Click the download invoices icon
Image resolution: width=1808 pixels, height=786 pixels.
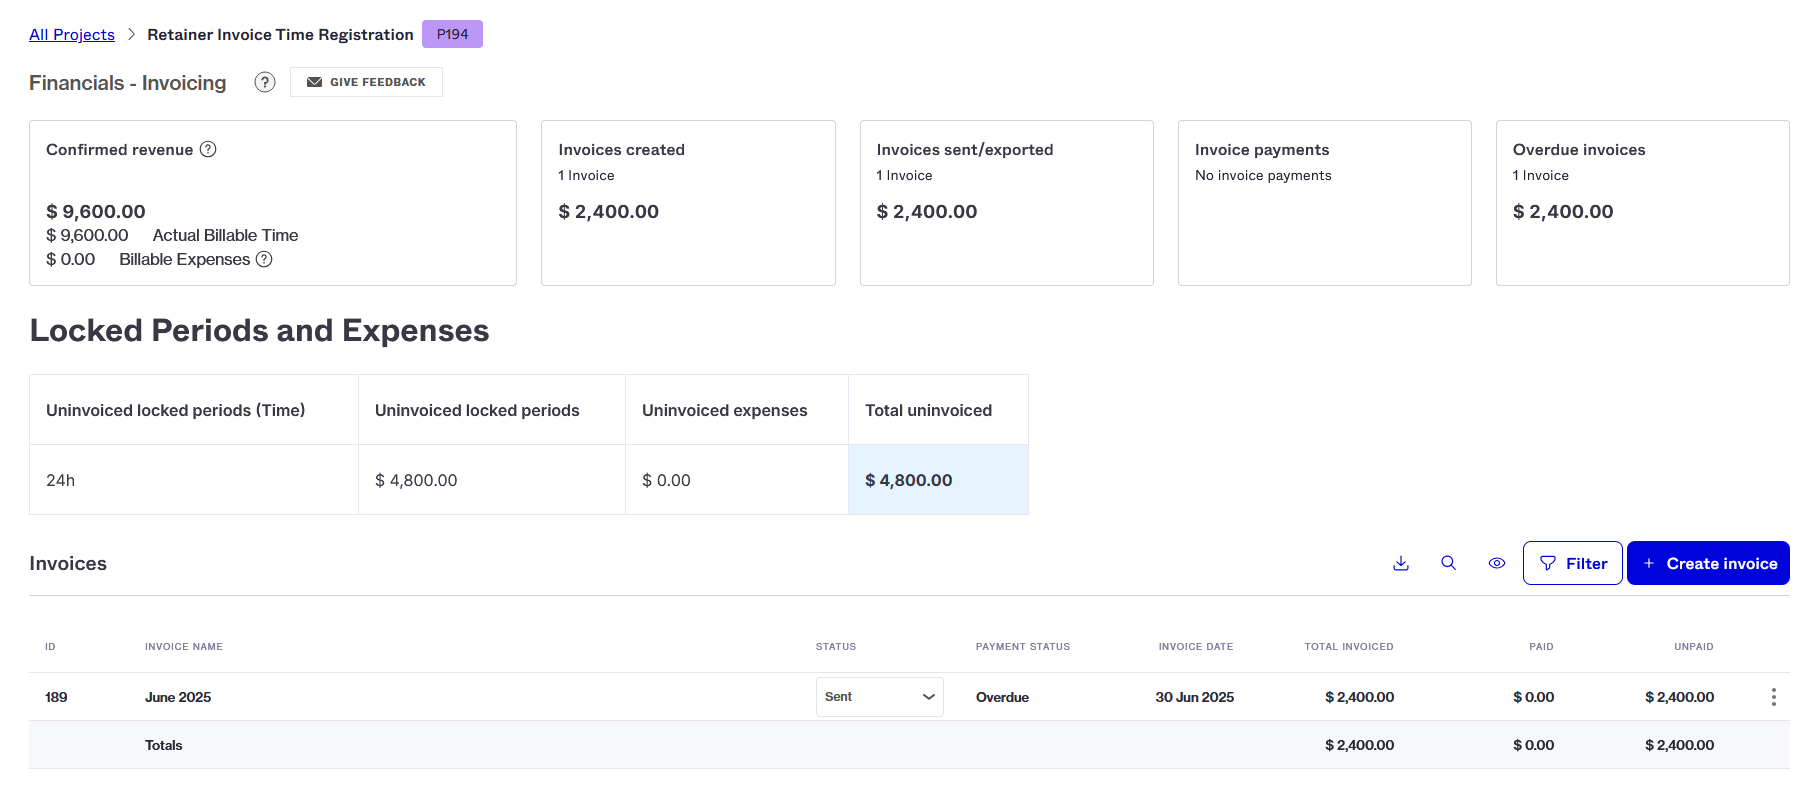pos(1401,563)
